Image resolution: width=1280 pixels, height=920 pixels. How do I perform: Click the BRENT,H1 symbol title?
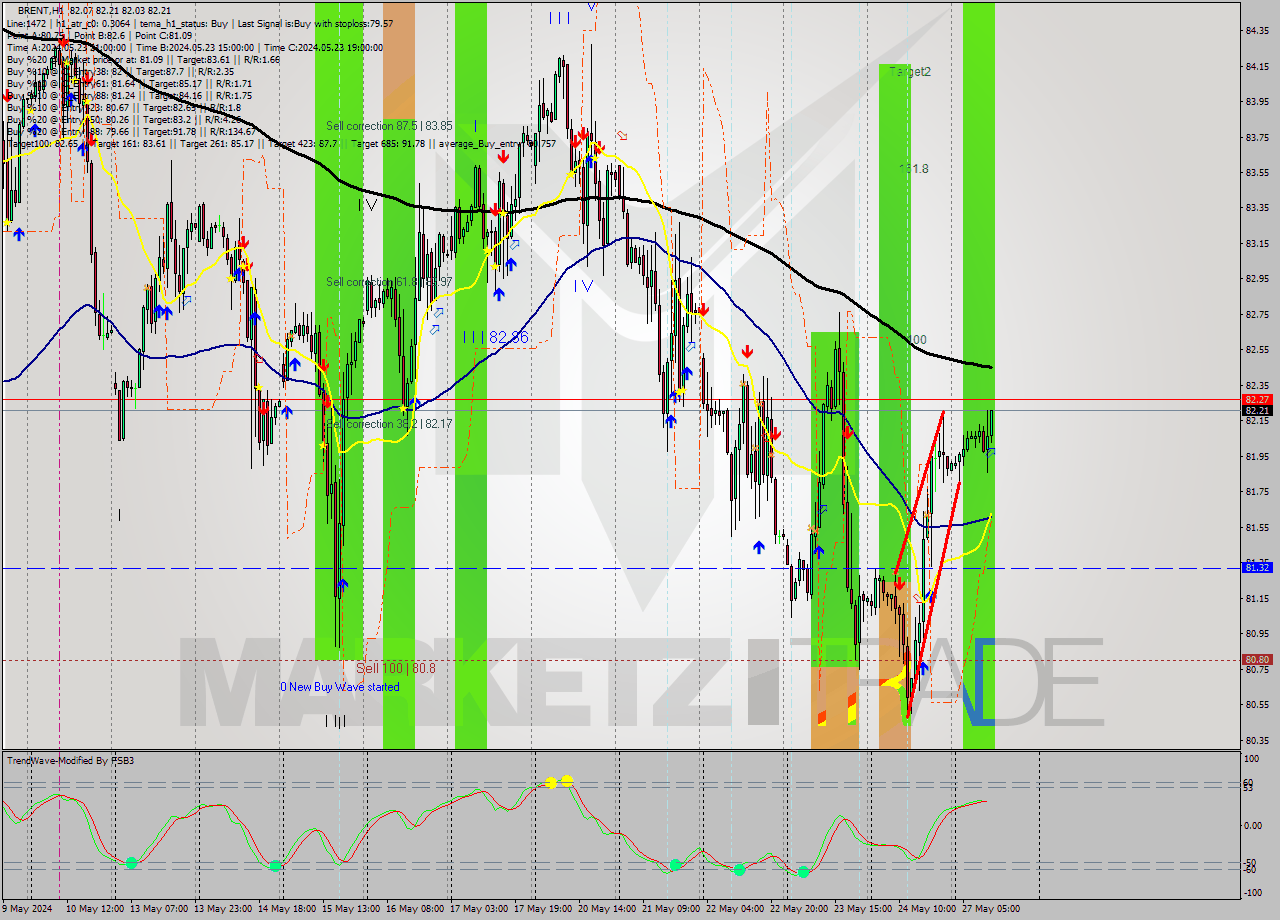(40, 9)
